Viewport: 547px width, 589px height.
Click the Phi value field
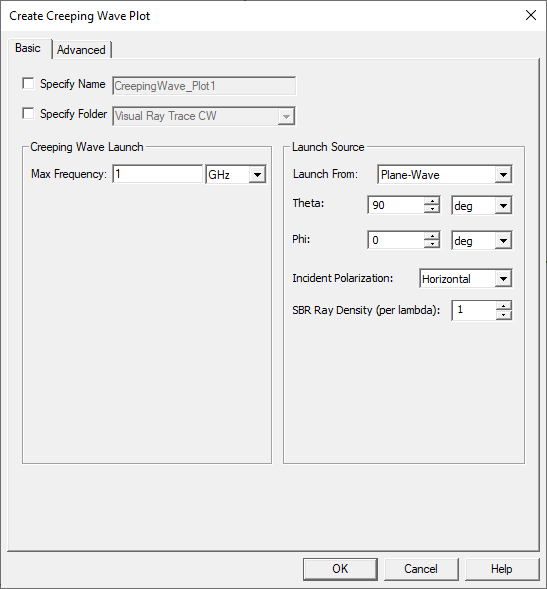pos(396,240)
